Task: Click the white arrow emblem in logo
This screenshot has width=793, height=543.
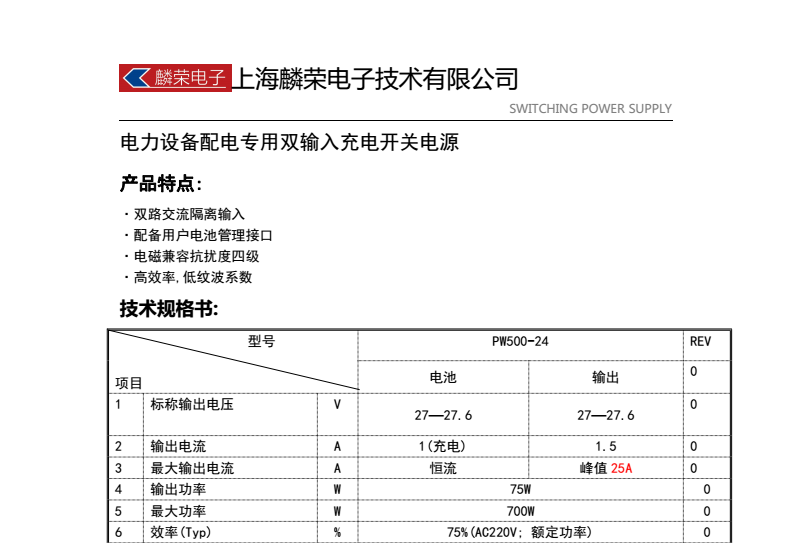Action: point(137,78)
